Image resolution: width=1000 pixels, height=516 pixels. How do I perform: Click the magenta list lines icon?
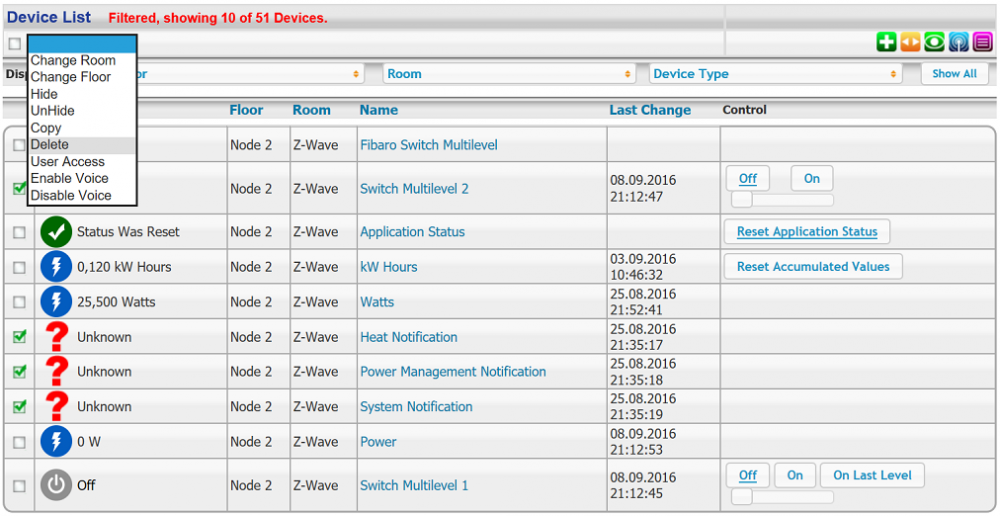[x=982, y=42]
